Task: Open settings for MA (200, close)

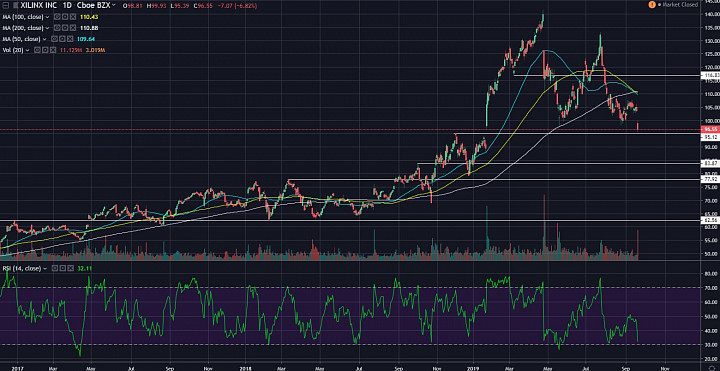Action: tap(65, 28)
